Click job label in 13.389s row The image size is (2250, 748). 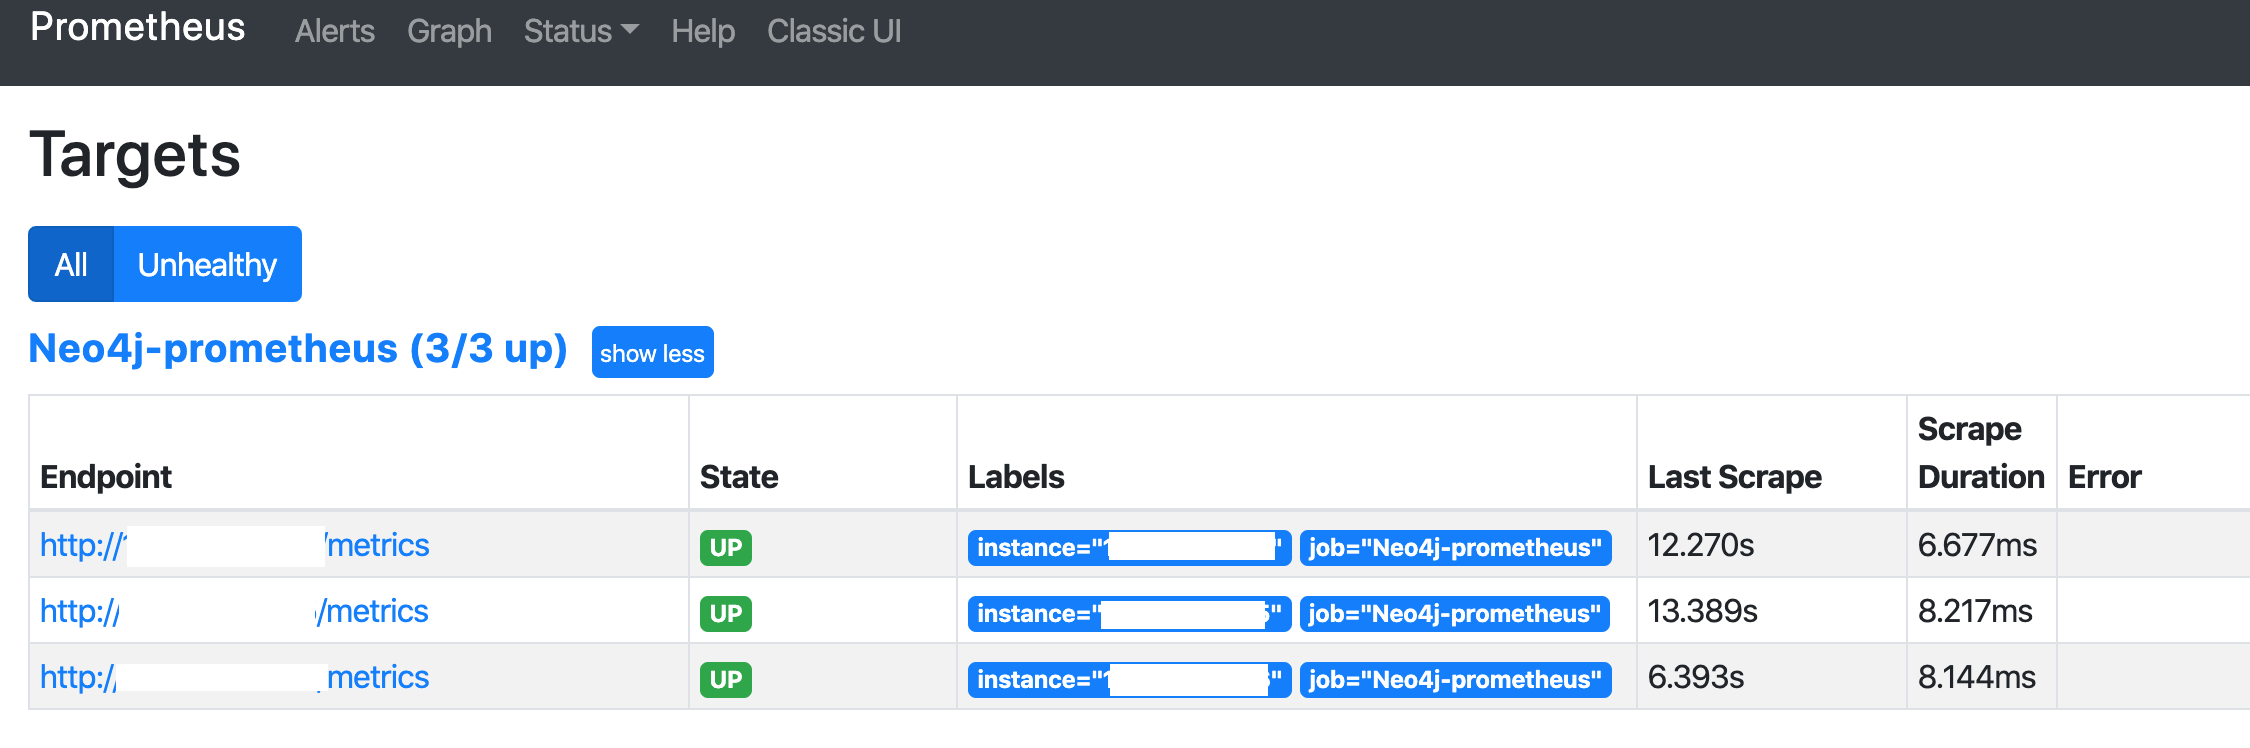pyautogui.click(x=1455, y=613)
